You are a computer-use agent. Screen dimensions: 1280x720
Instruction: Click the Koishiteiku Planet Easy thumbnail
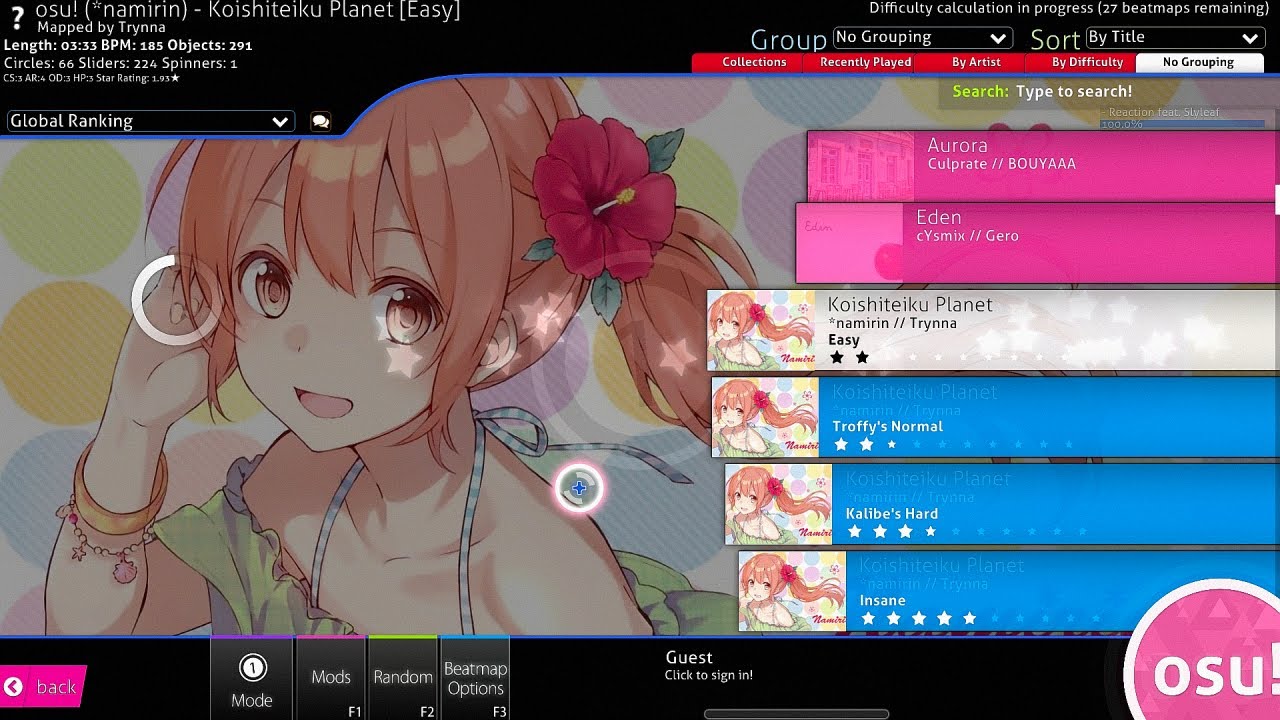click(x=761, y=330)
